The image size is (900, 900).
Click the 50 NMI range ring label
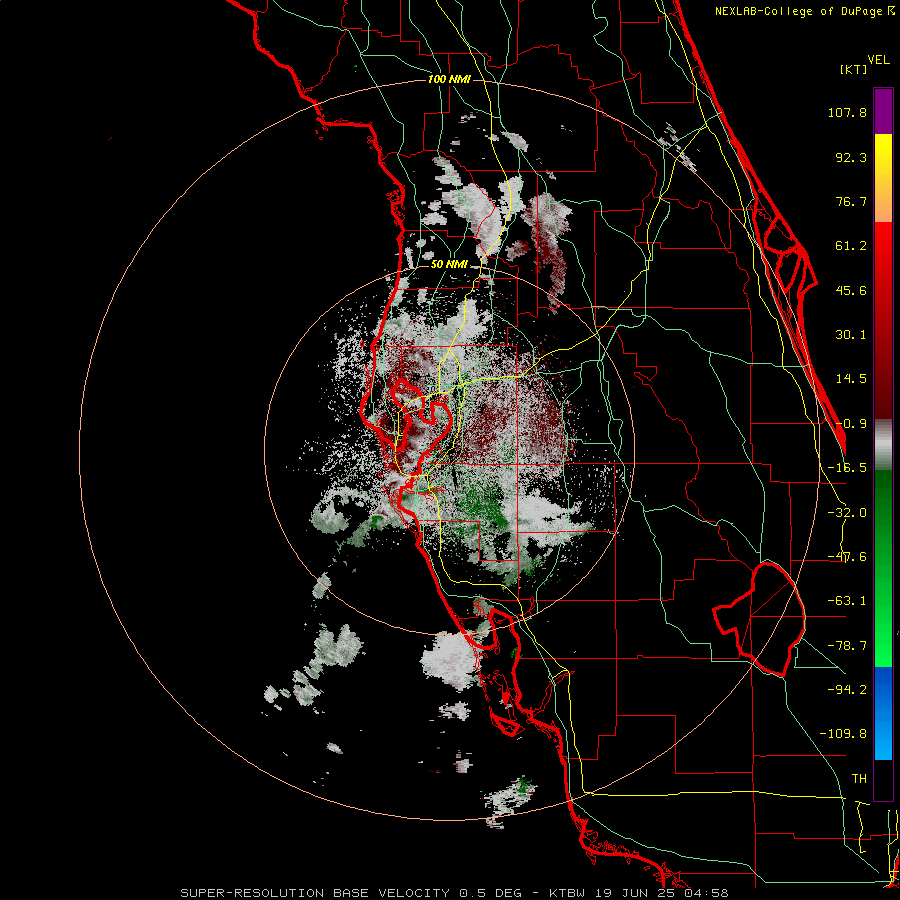449,265
